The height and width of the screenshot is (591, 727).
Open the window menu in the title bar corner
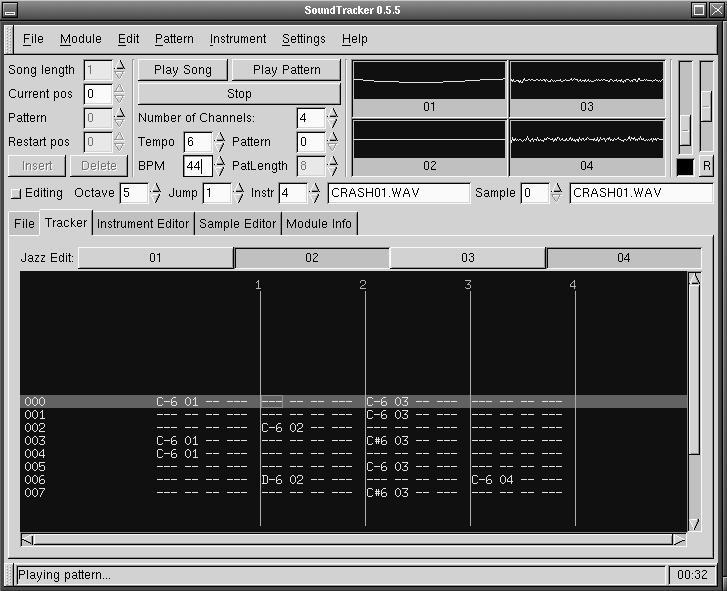[x=10, y=9]
